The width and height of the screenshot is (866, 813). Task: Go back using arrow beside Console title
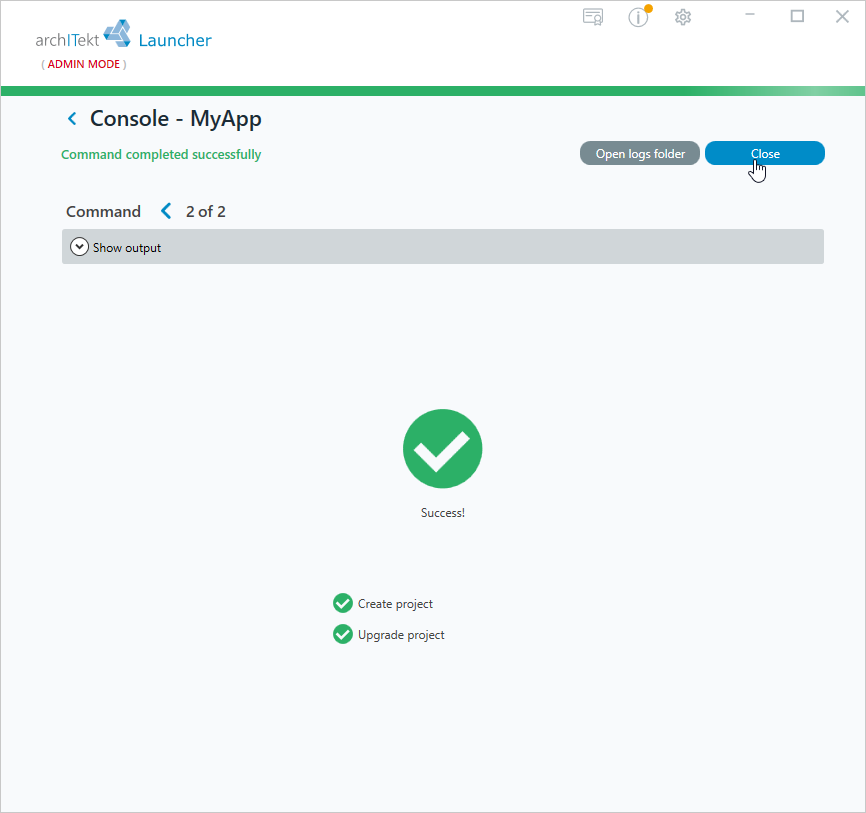point(72,119)
